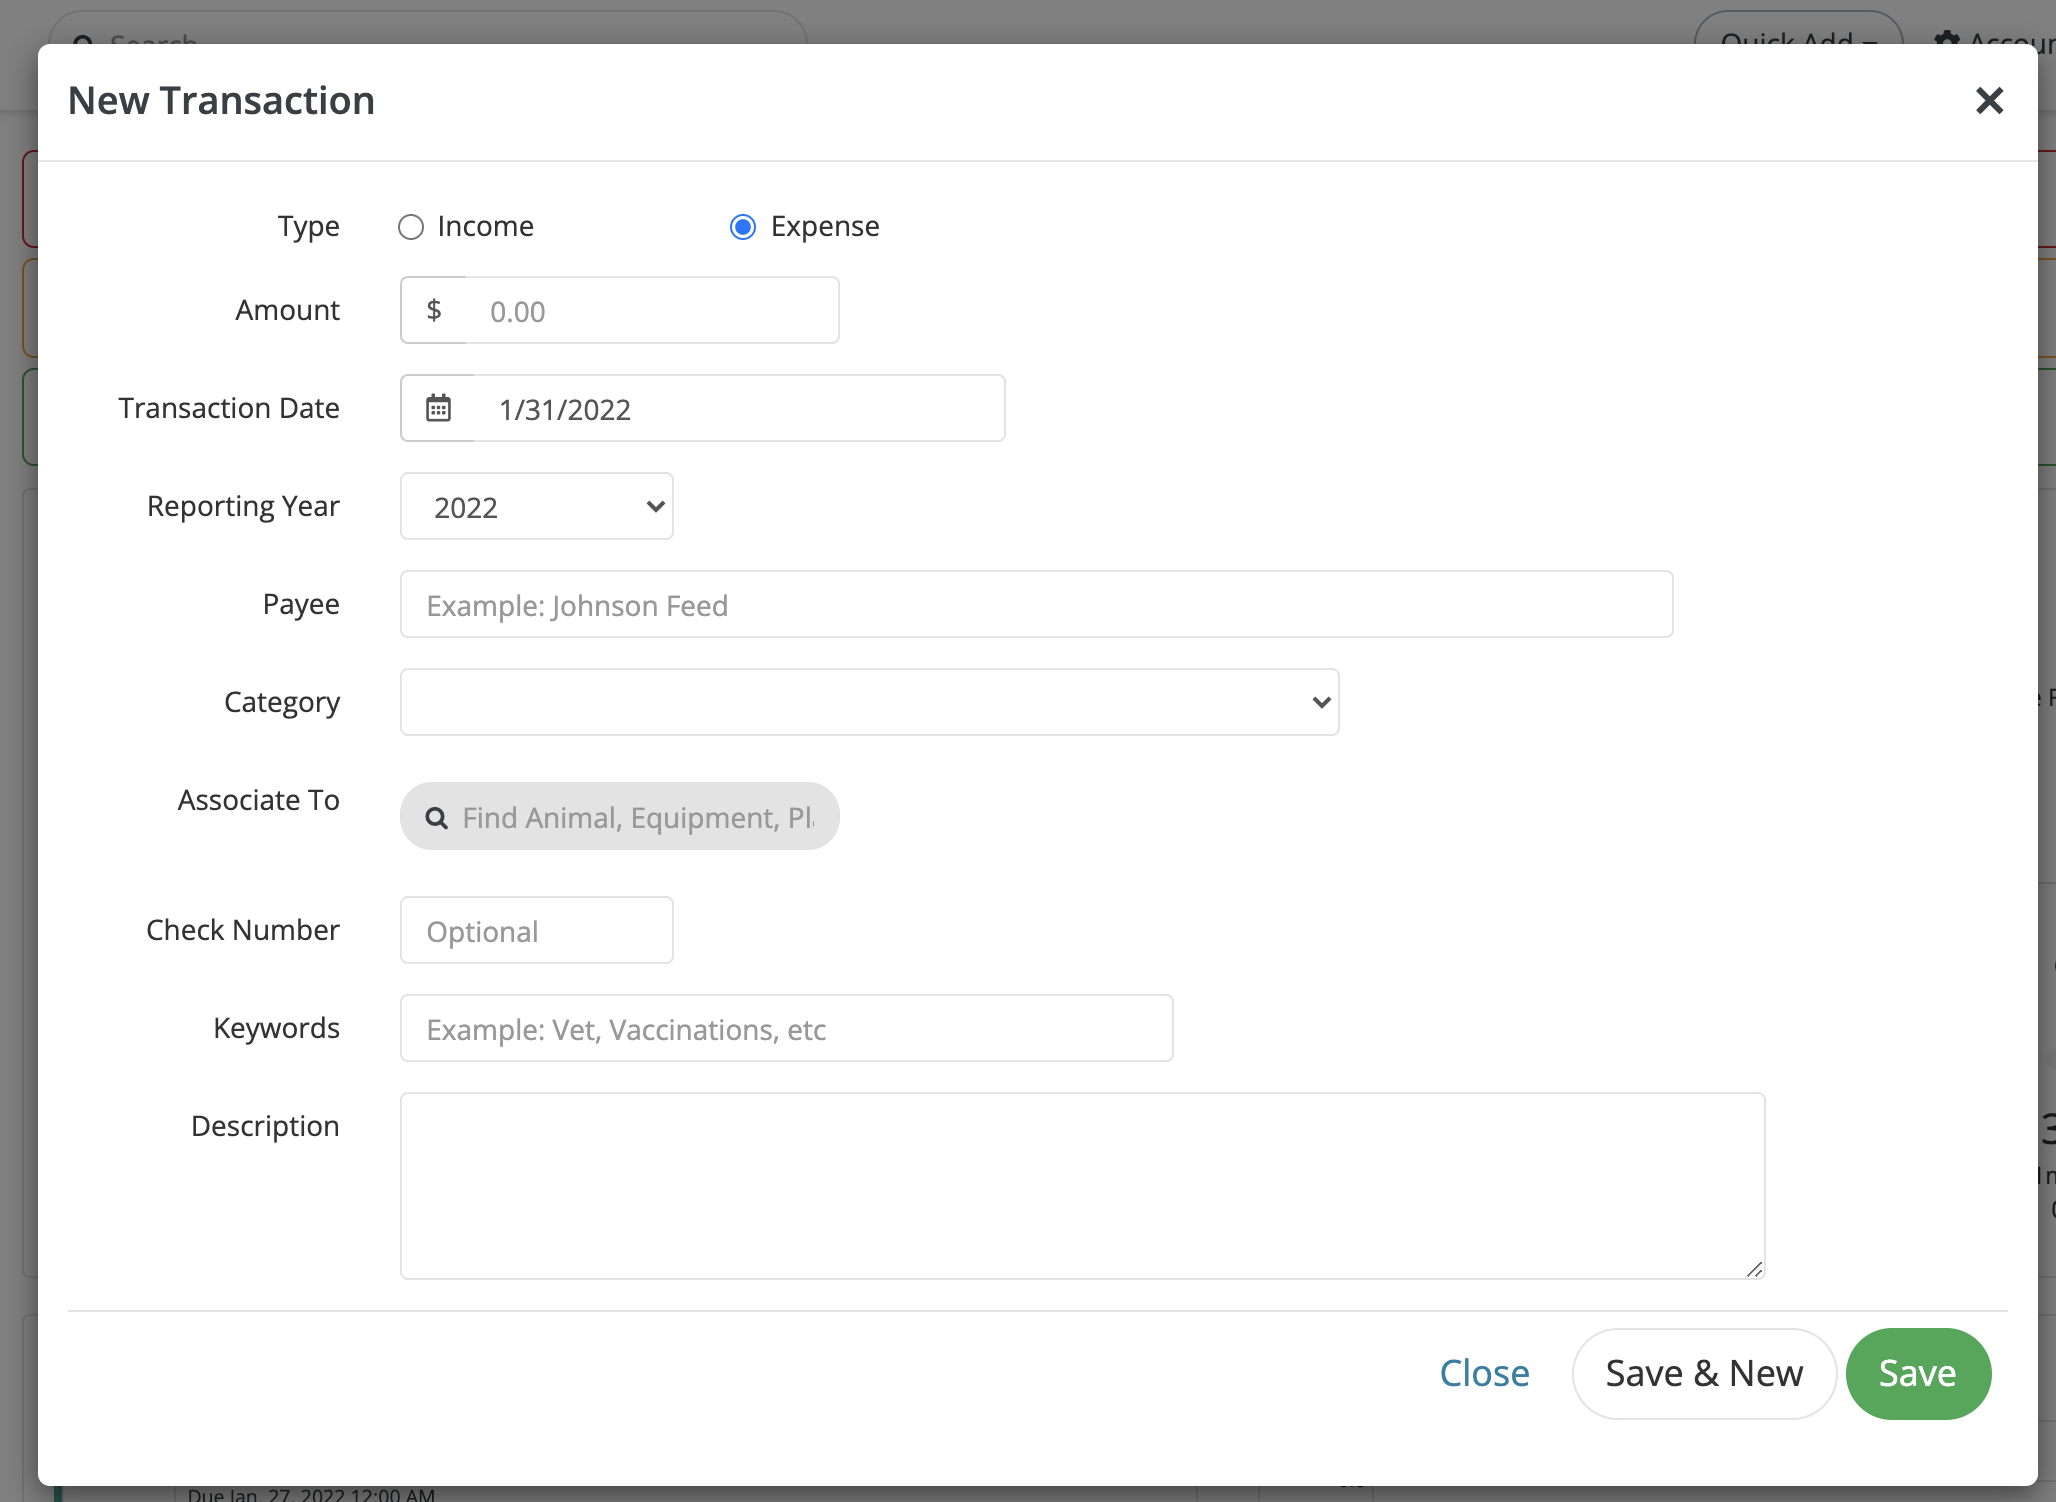Click the Close link
This screenshot has width=2056, height=1502.
pyautogui.click(x=1484, y=1373)
